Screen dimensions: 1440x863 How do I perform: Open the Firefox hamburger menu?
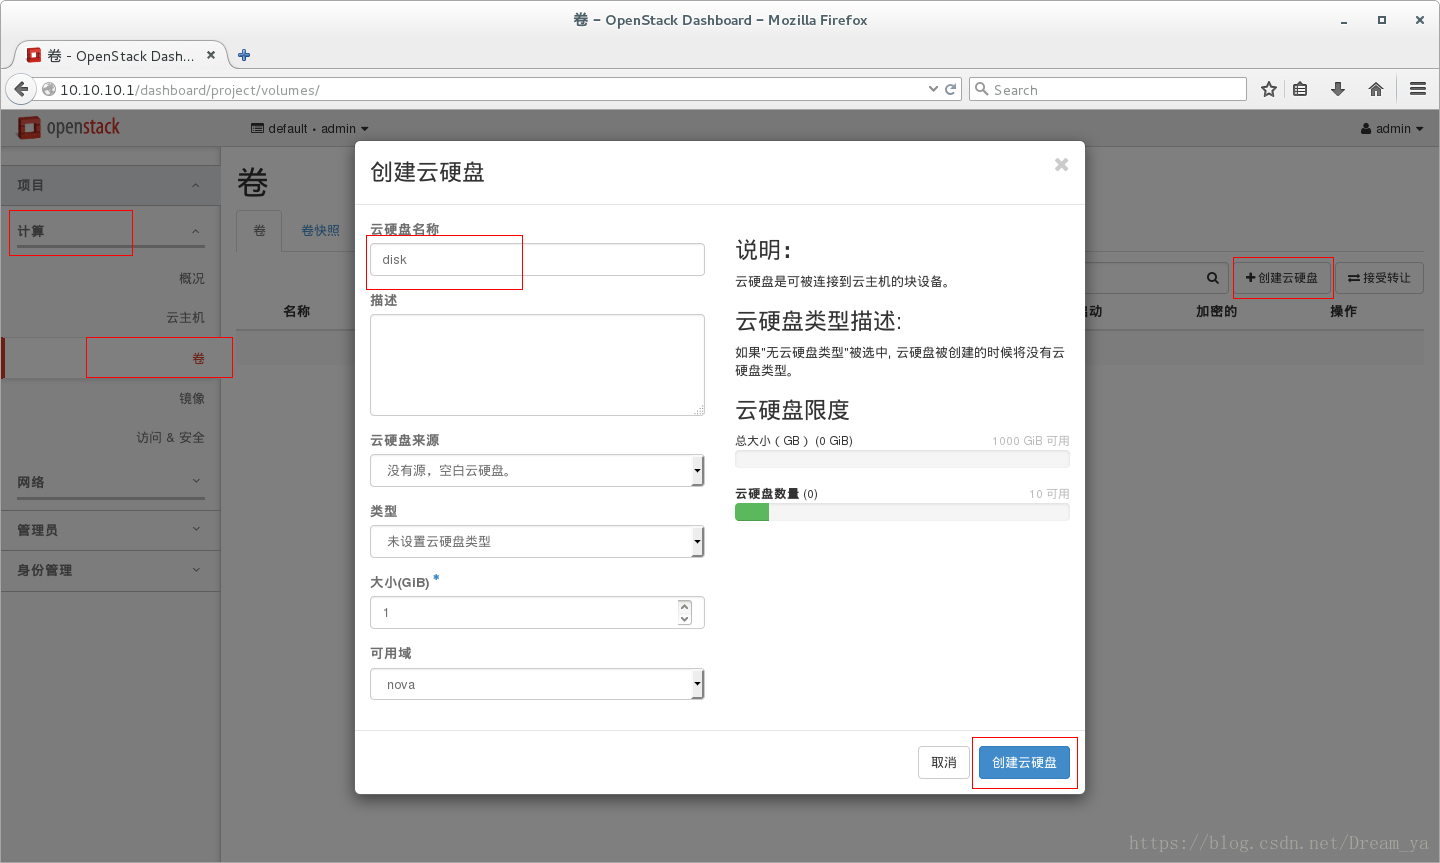[1418, 89]
